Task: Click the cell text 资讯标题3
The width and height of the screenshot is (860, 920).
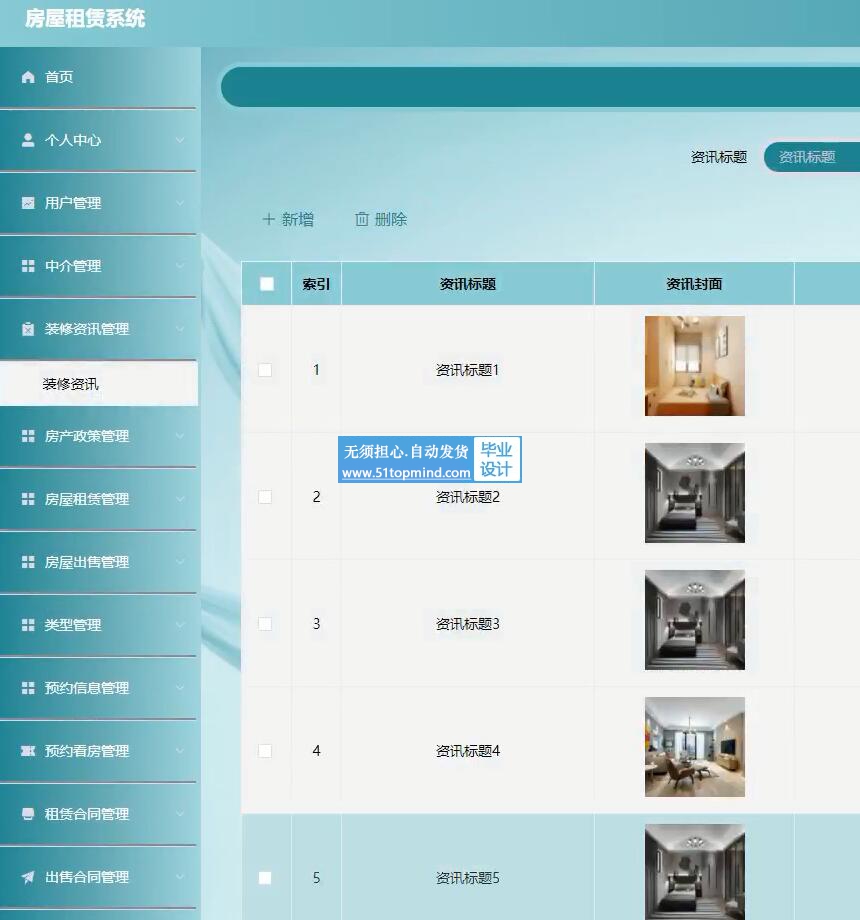Action: (468, 624)
